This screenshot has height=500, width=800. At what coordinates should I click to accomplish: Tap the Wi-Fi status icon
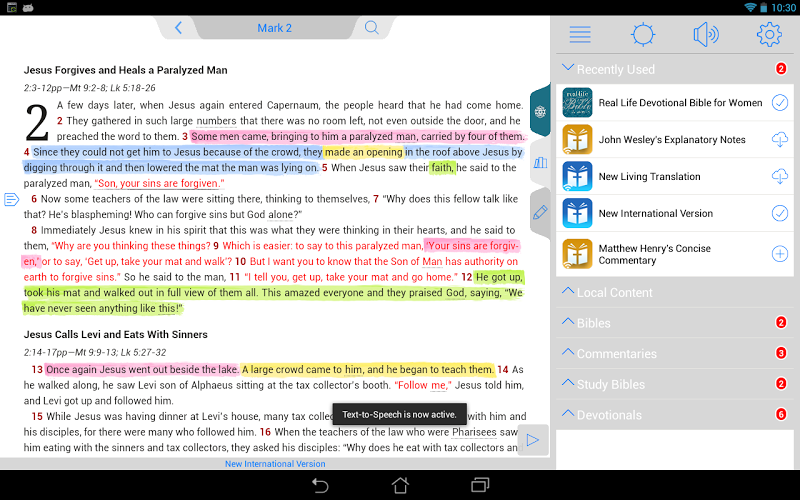[x=749, y=7]
